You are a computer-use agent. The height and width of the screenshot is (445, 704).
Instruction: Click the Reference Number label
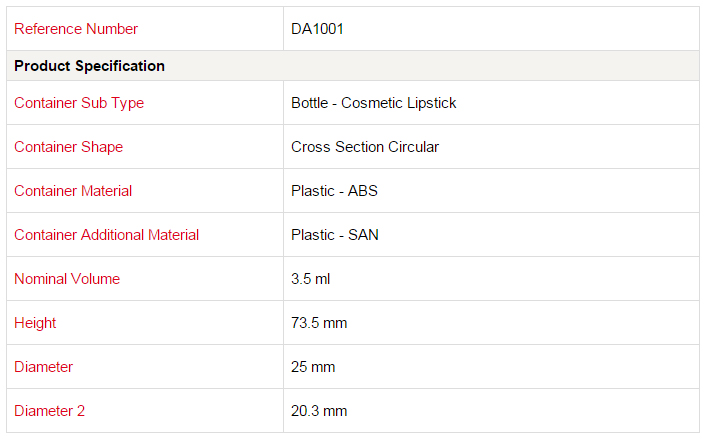pyautogui.click(x=76, y=29)
